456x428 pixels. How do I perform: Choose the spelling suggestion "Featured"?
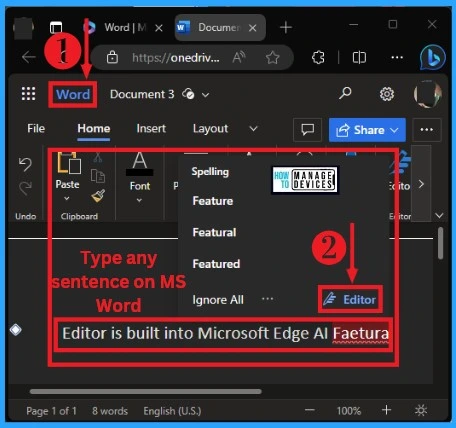click(216, 264)
